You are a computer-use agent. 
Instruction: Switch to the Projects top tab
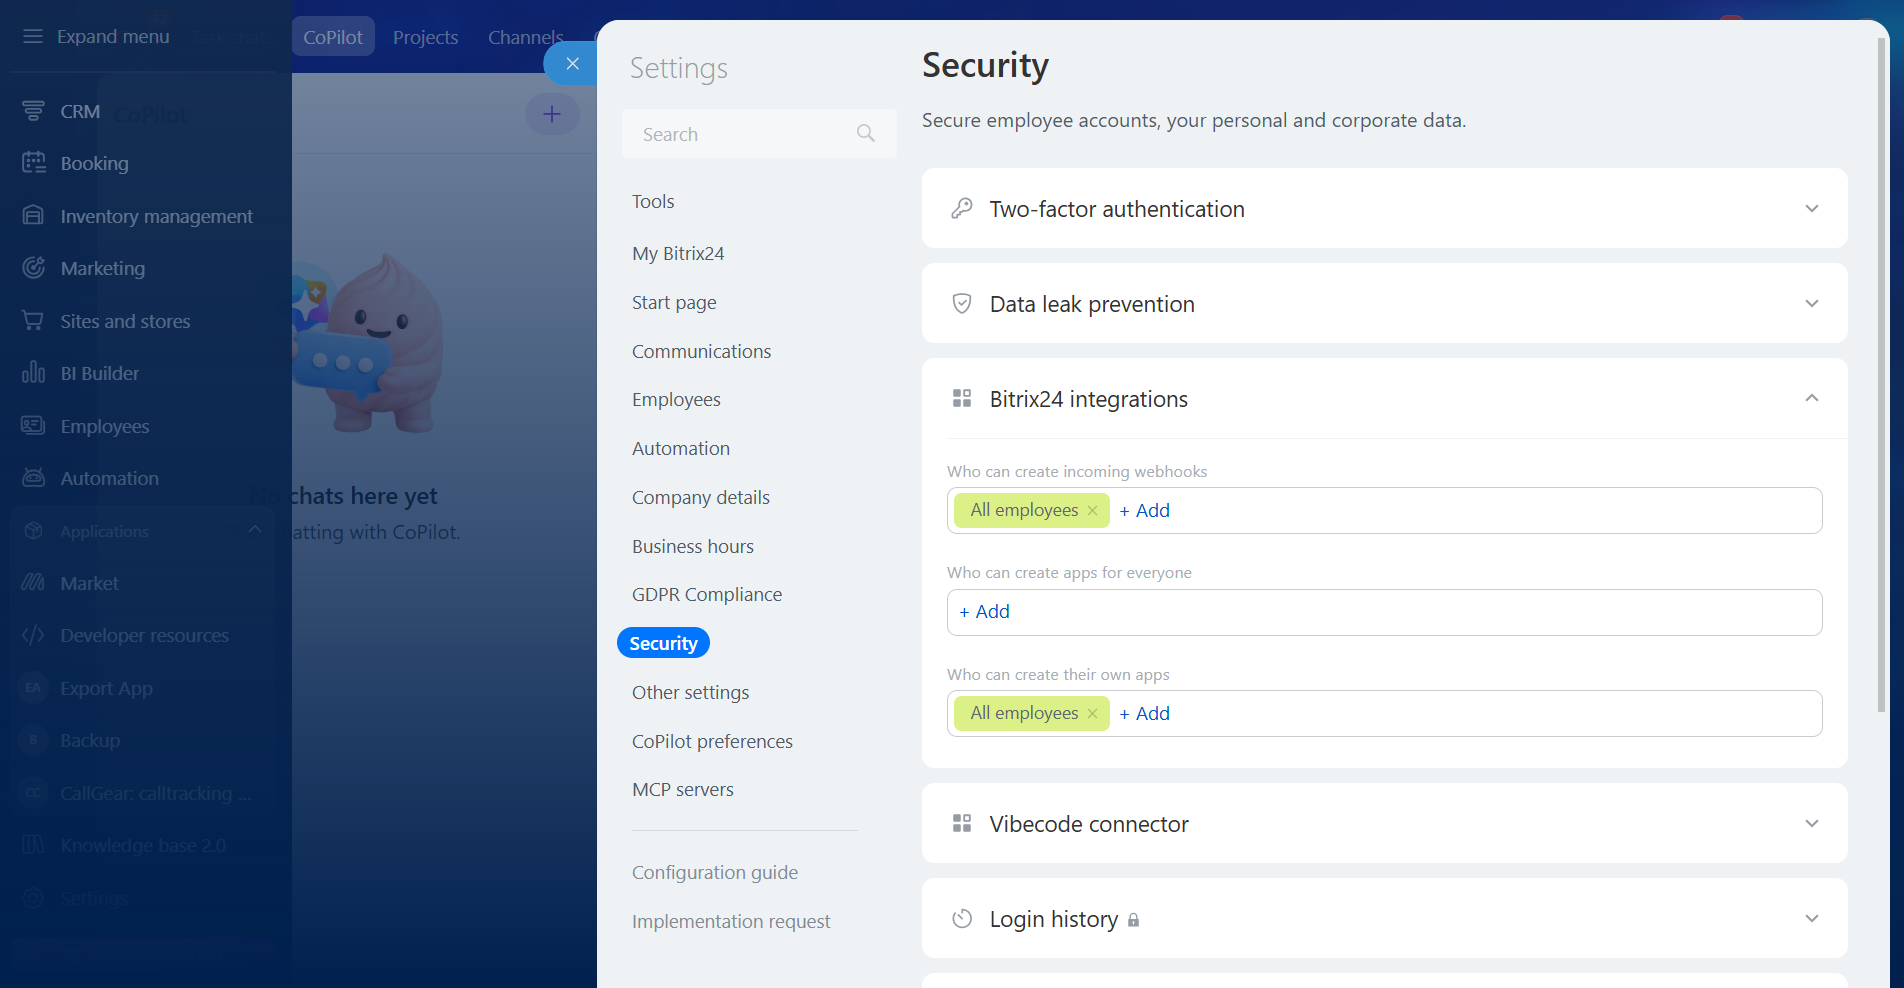[425, 37]
